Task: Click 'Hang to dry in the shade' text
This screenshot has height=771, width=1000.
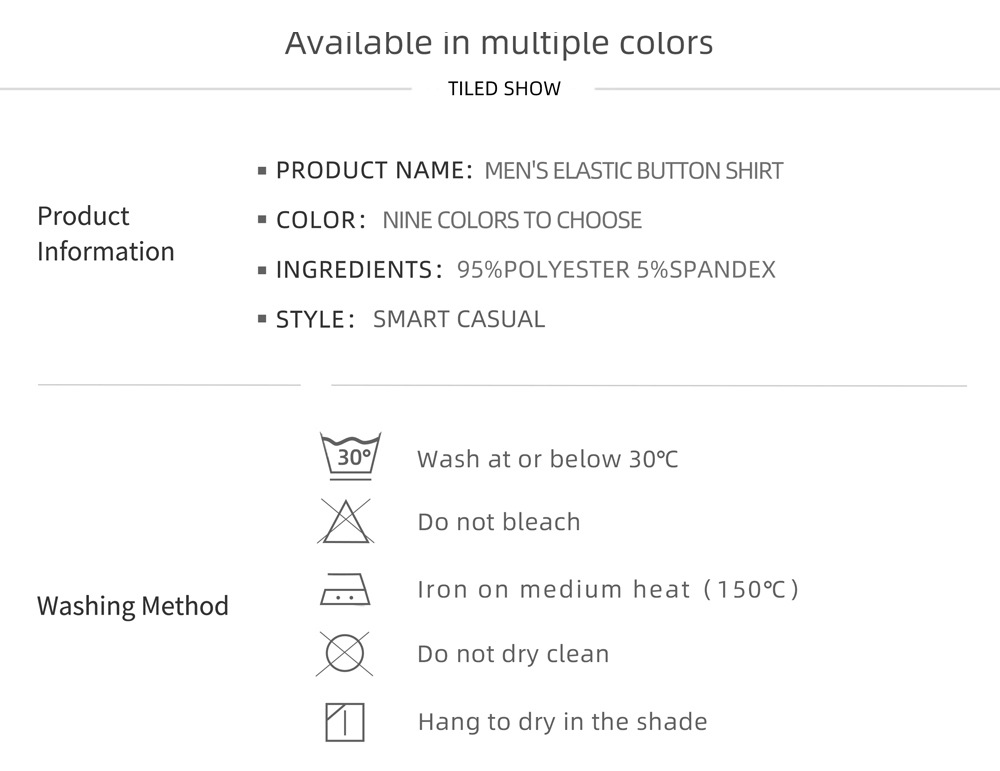Action: (562, 721)
